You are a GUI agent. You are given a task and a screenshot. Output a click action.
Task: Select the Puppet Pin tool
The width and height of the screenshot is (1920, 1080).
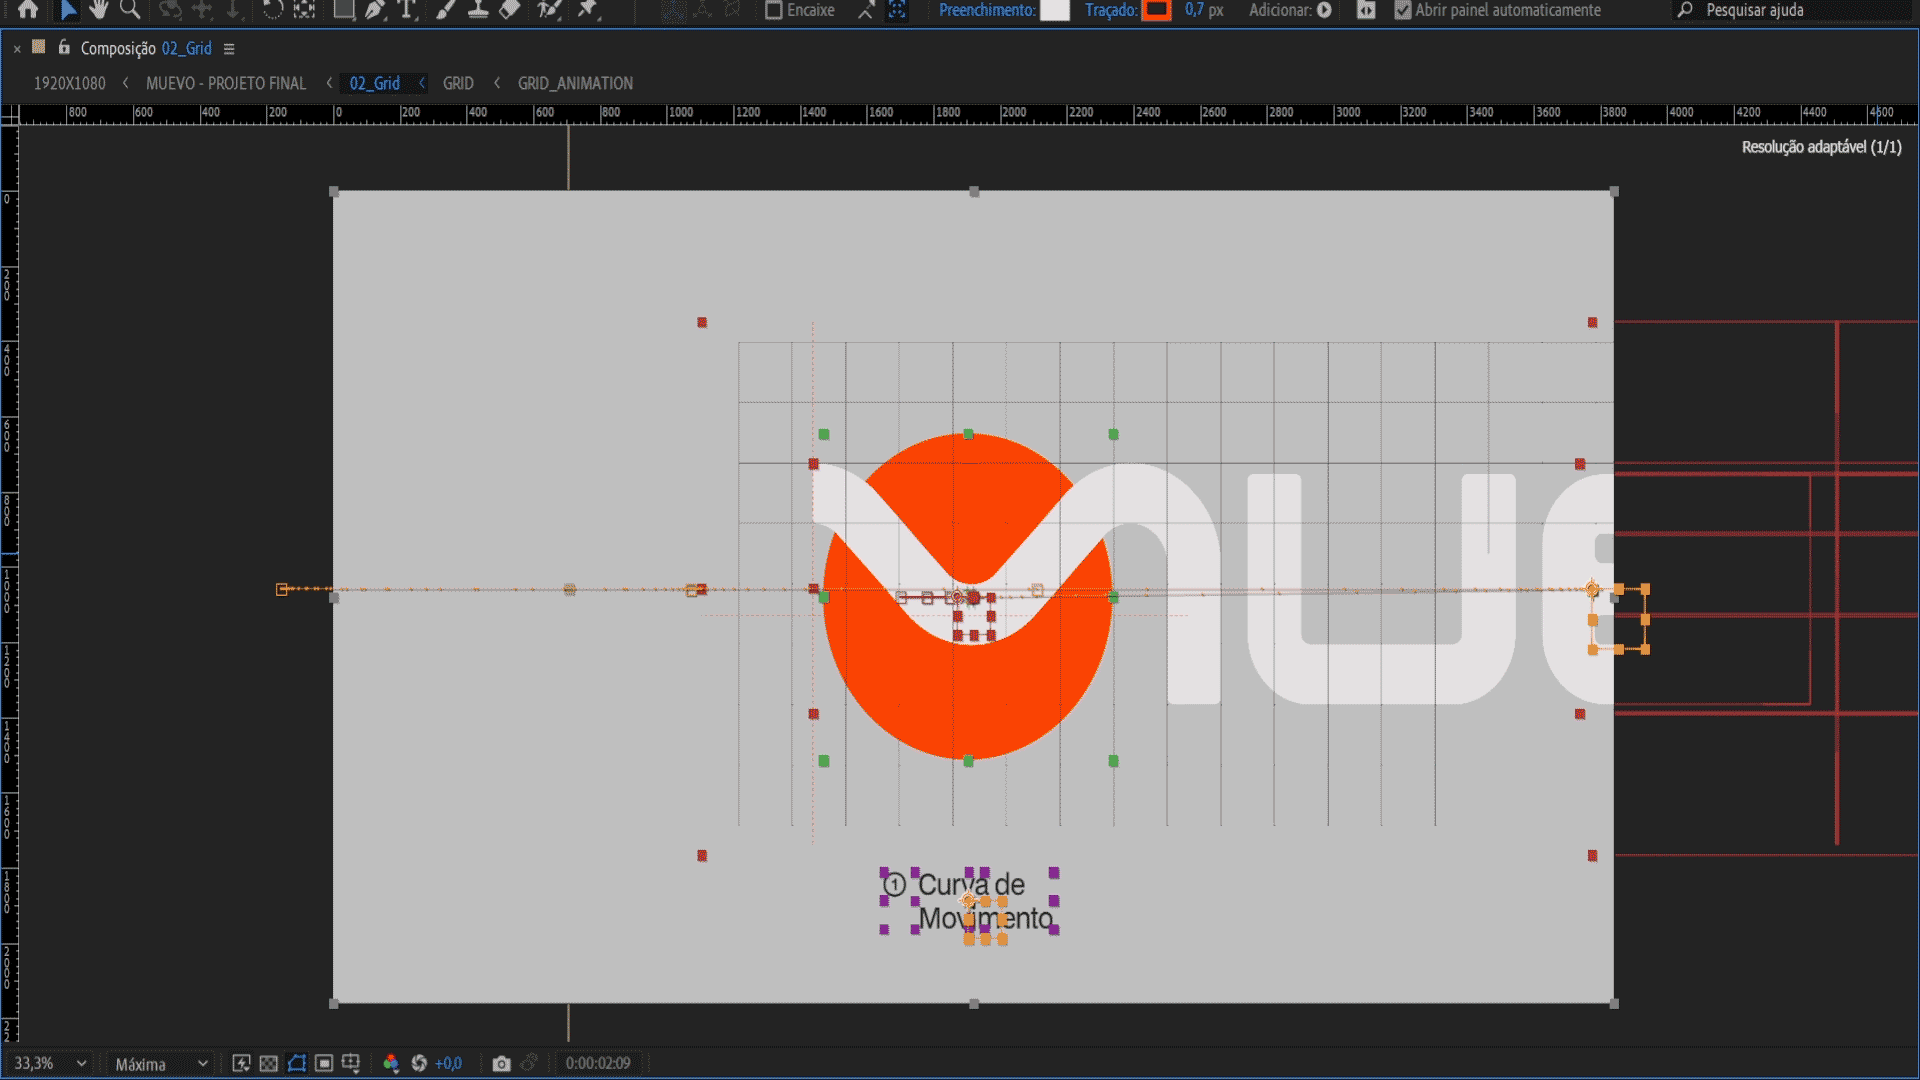click(588, 10)
